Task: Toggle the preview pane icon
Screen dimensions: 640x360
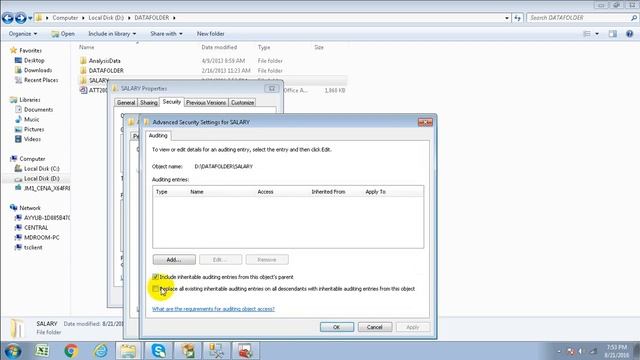Action: (x=613, y=34)
